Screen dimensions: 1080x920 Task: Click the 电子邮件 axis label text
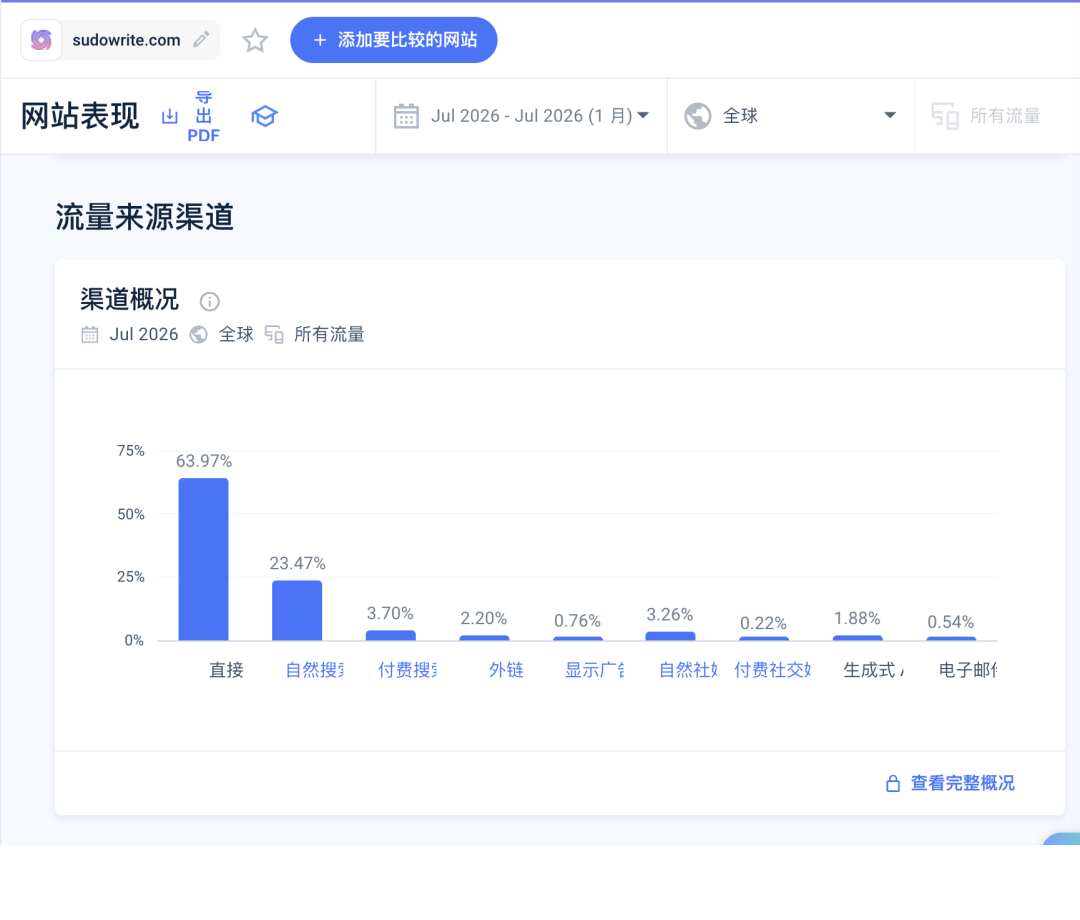click(x=968, y=669)
